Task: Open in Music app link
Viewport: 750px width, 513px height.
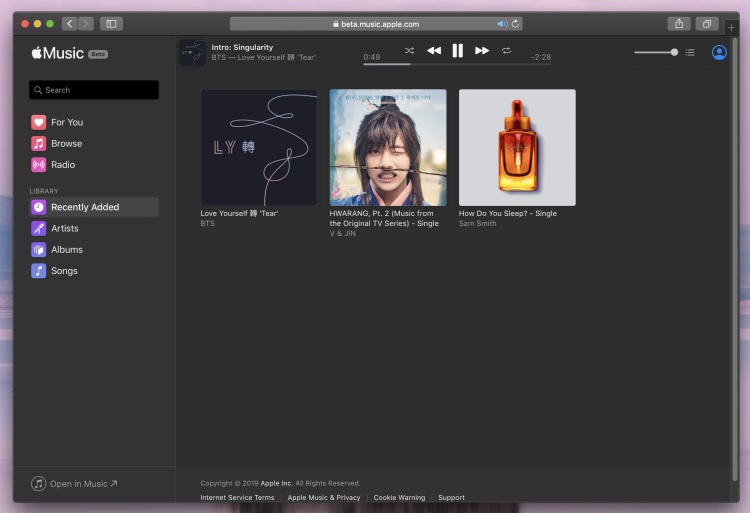Action: pyautogui.click(x=74, y=484)
